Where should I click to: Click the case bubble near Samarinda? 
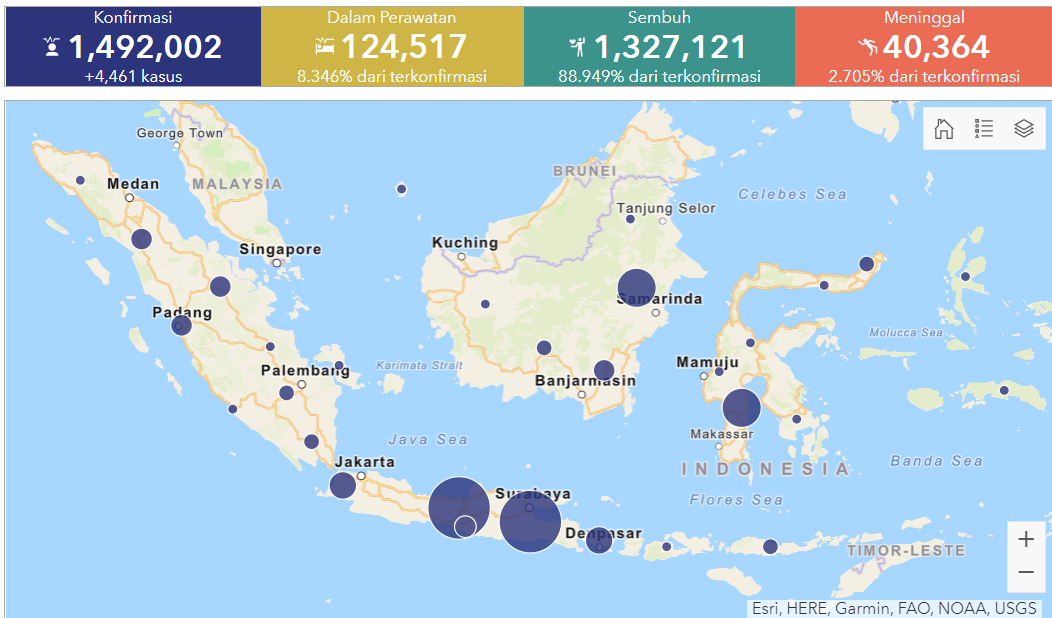[x=636, y=288]
